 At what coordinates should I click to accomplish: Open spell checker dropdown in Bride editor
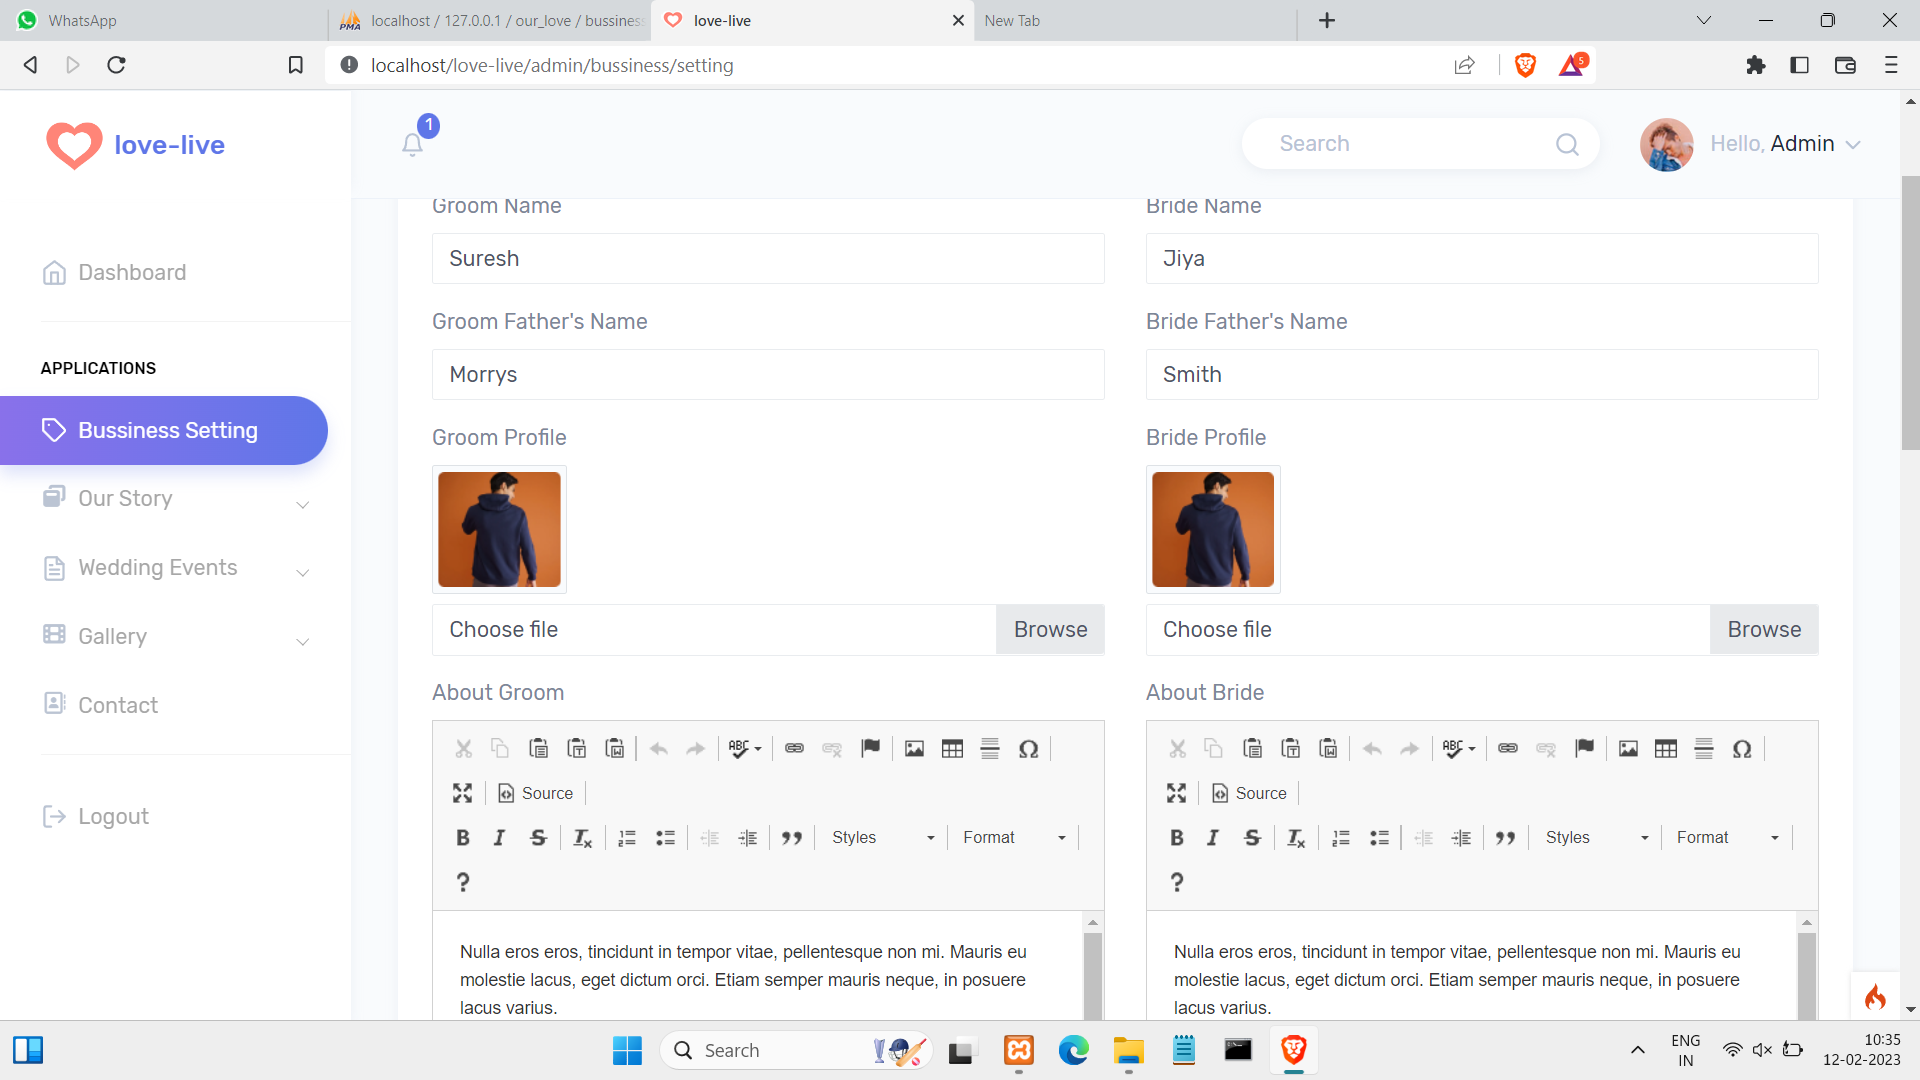coord(1460,749)
